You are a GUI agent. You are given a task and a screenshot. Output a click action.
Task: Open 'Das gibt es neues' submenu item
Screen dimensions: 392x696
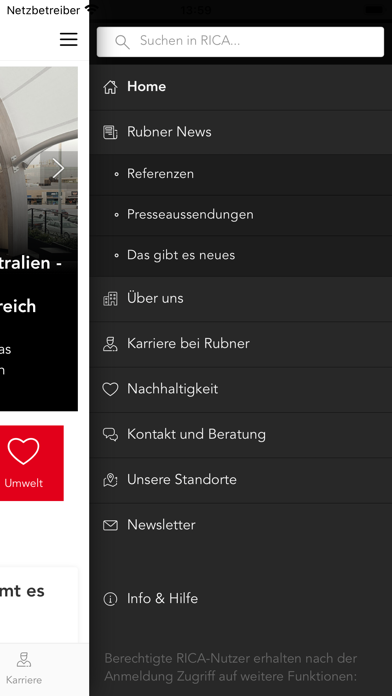pos(241,256)
